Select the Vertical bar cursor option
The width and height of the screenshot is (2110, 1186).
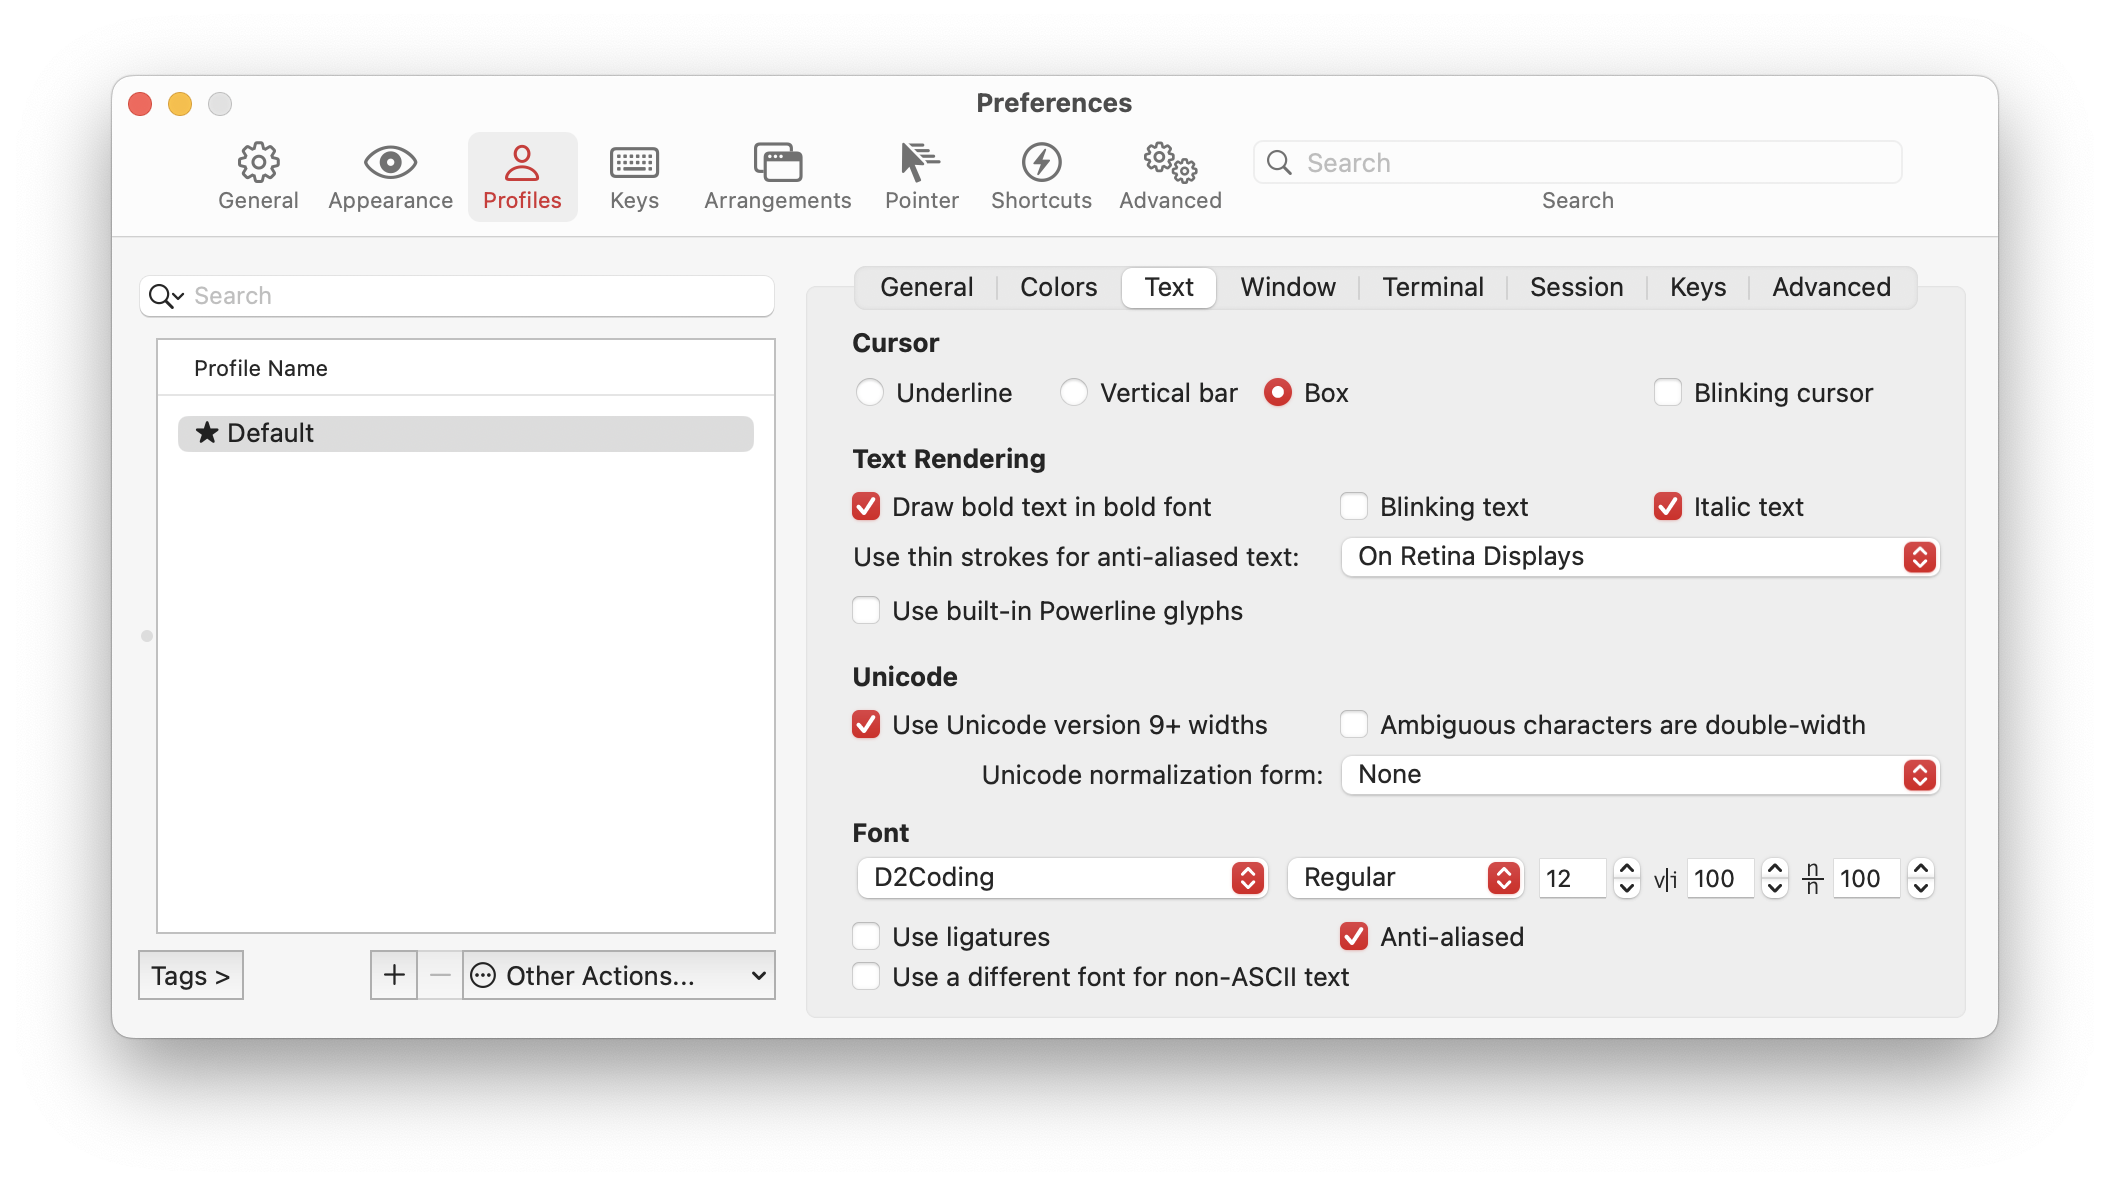pyautogui.click(x=1074, y=393)
